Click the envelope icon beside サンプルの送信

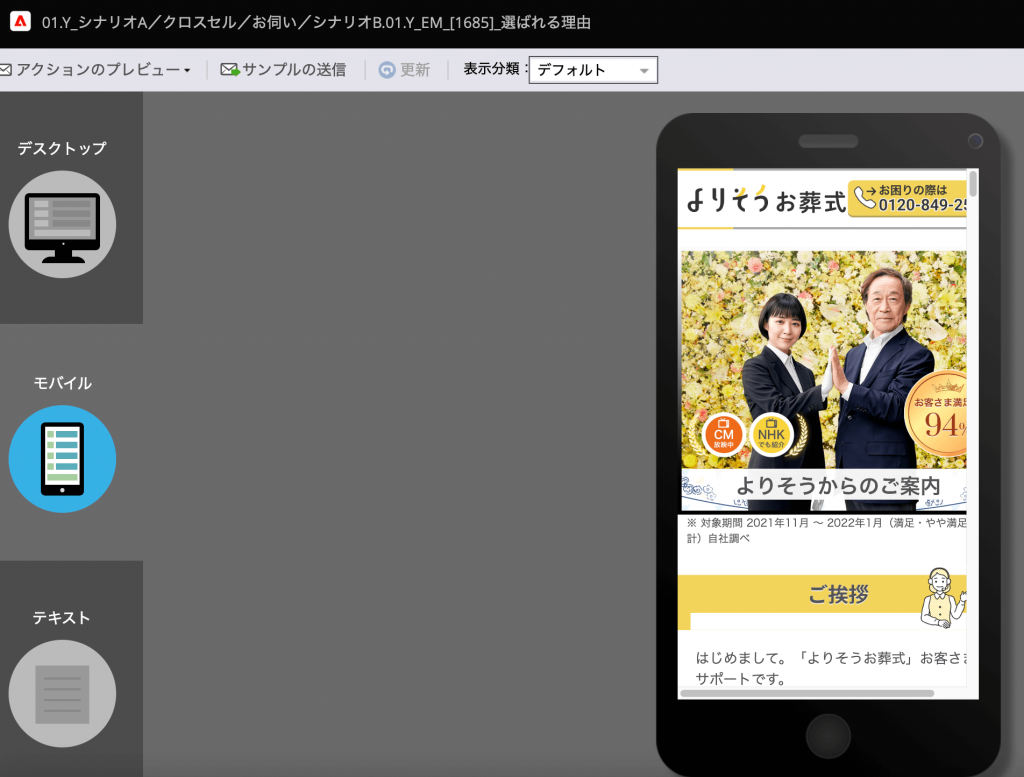(229, 70)
